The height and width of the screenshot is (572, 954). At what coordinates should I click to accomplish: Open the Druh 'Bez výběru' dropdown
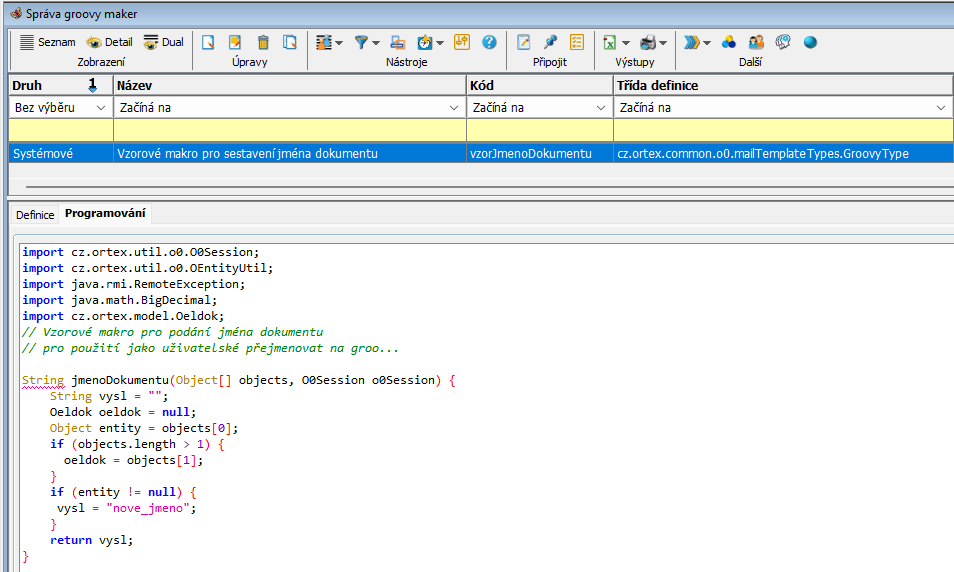pos(60,107)
